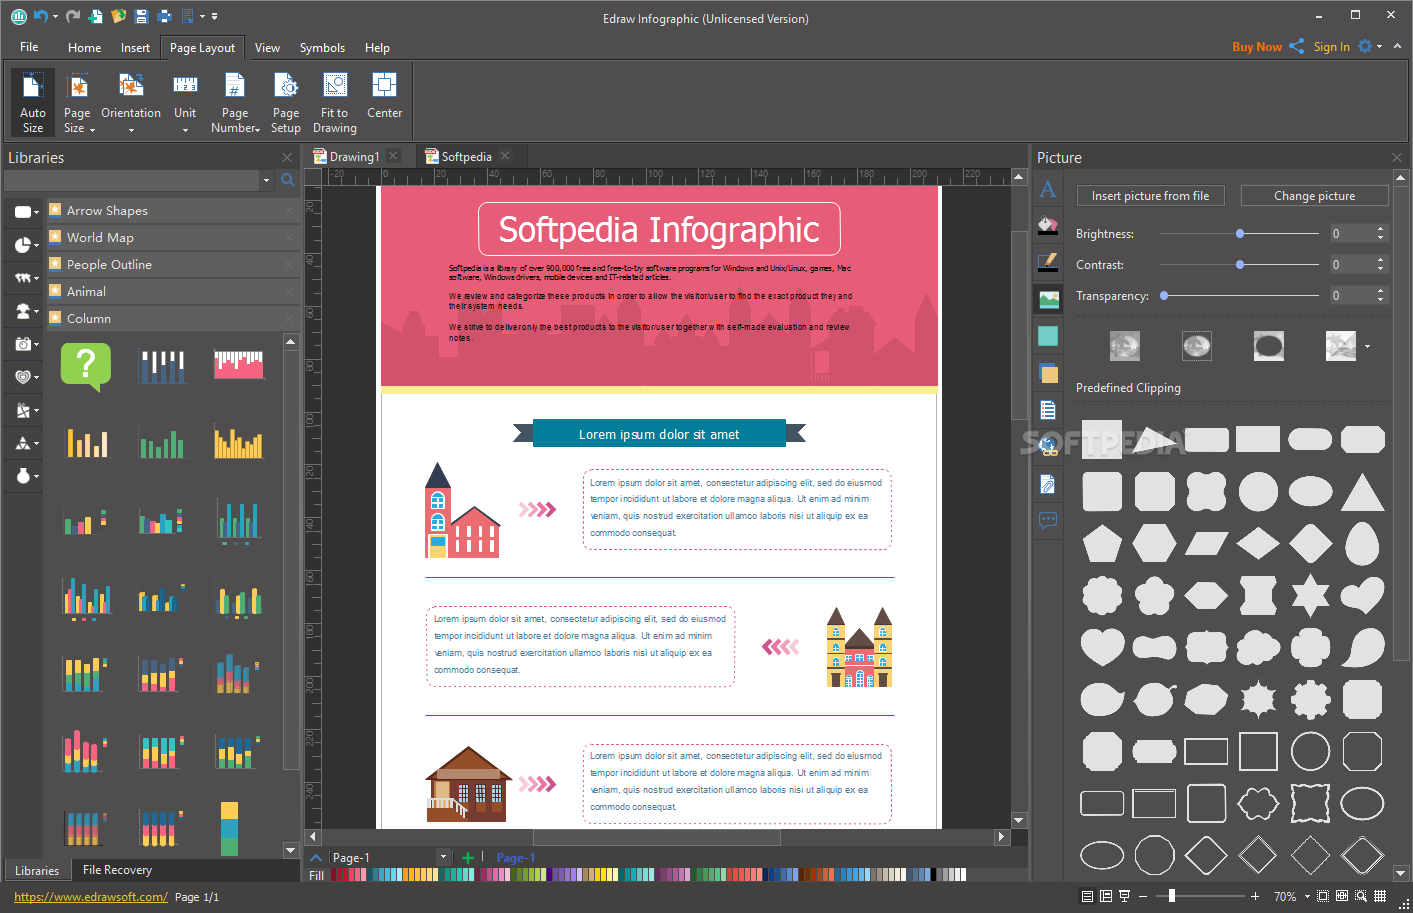Open the Shadow teal square panel icon
Image resolution: width=1413 pixels, height=913 pixels.
click(1048, 336)
